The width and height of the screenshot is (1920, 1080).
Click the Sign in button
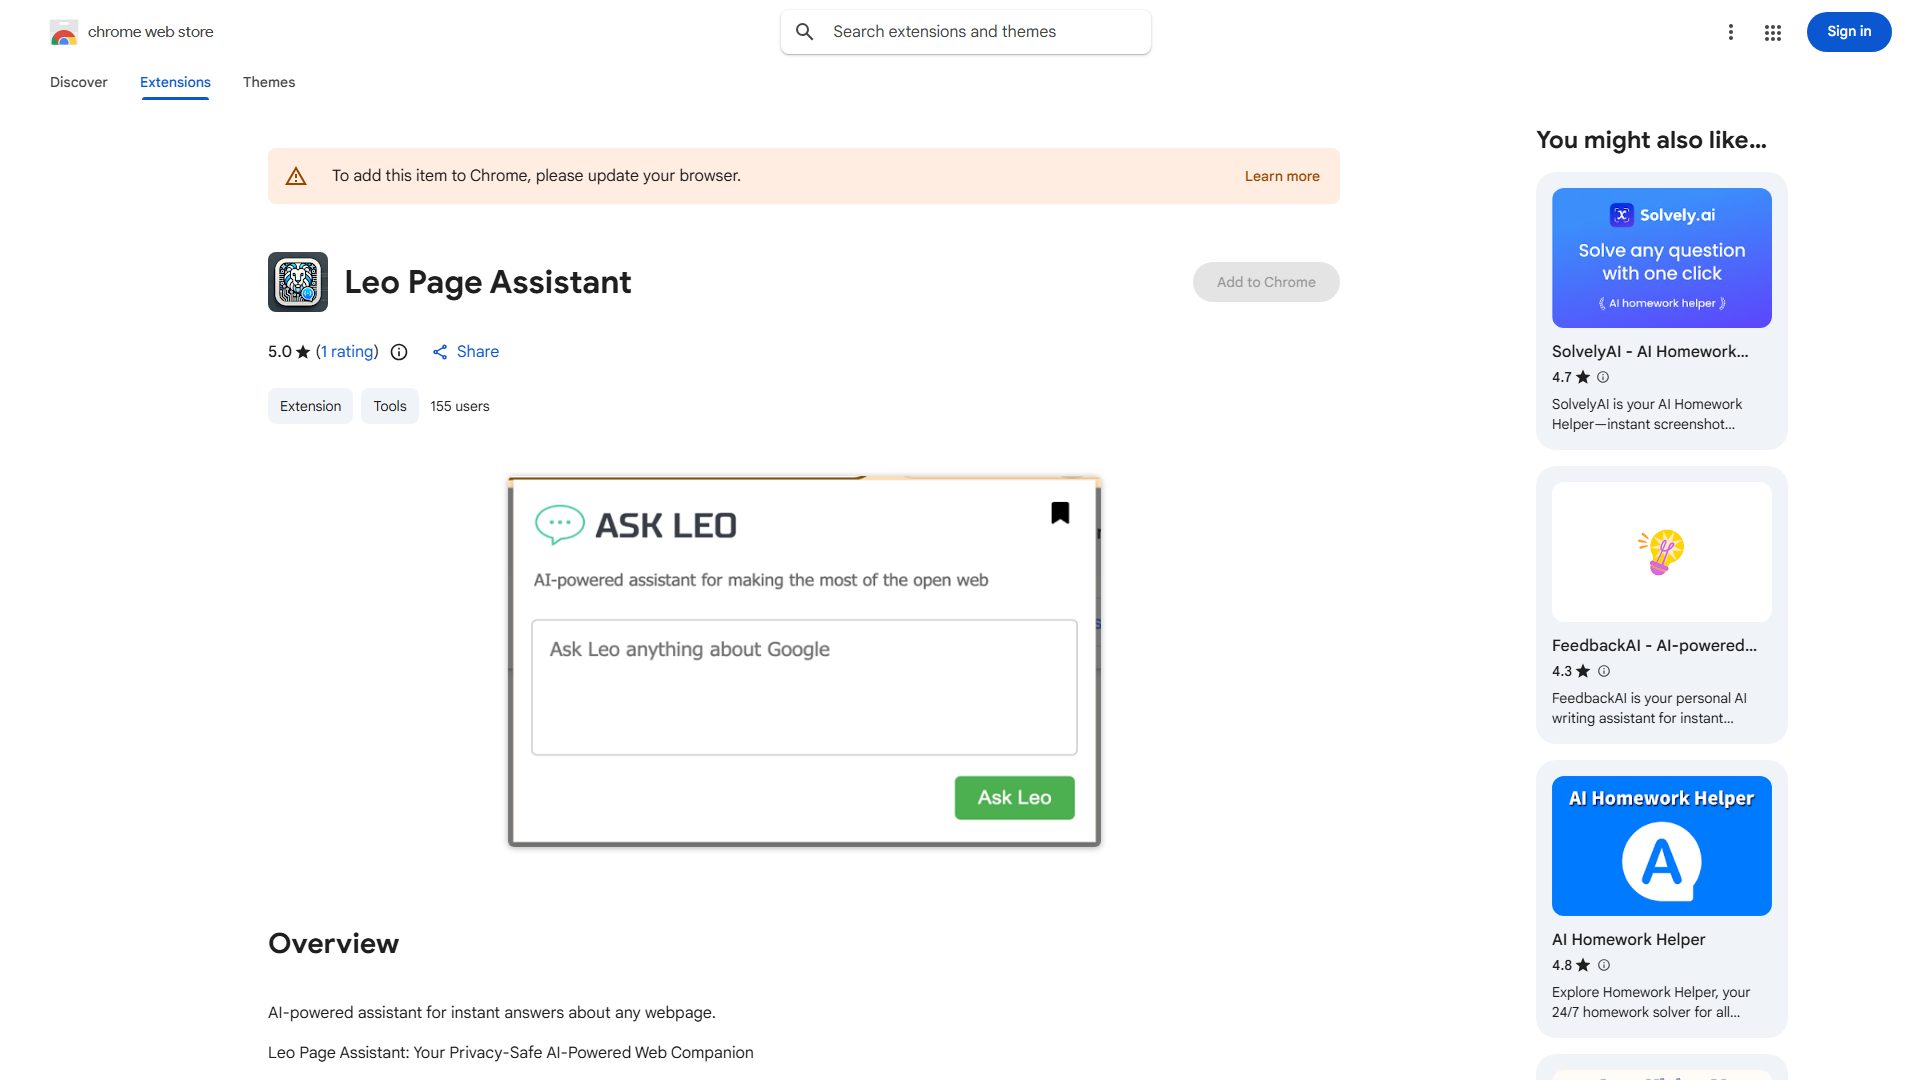pos(1848,31)
